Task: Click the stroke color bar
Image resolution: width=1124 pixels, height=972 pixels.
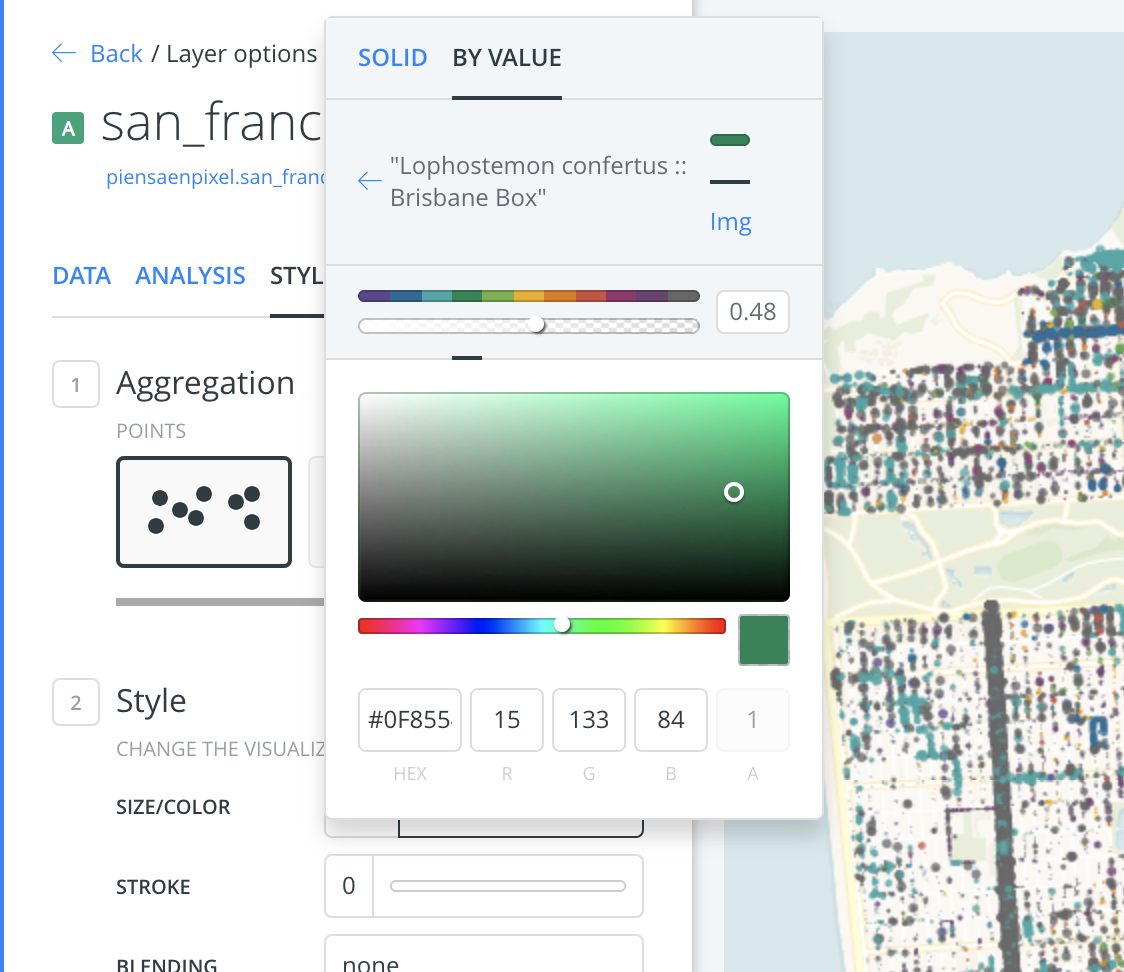Action: click(x=508, y=886)
